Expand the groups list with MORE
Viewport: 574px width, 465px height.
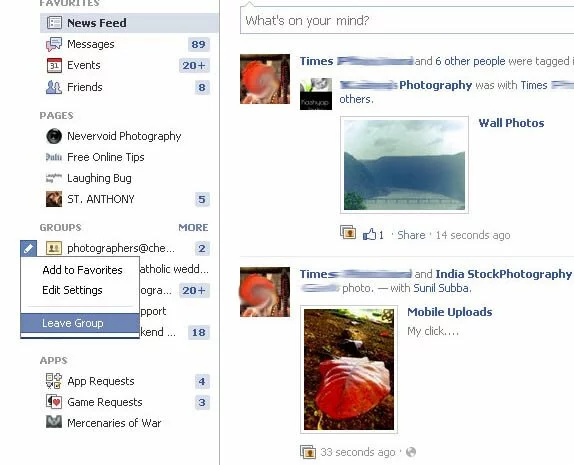[193, 227]
